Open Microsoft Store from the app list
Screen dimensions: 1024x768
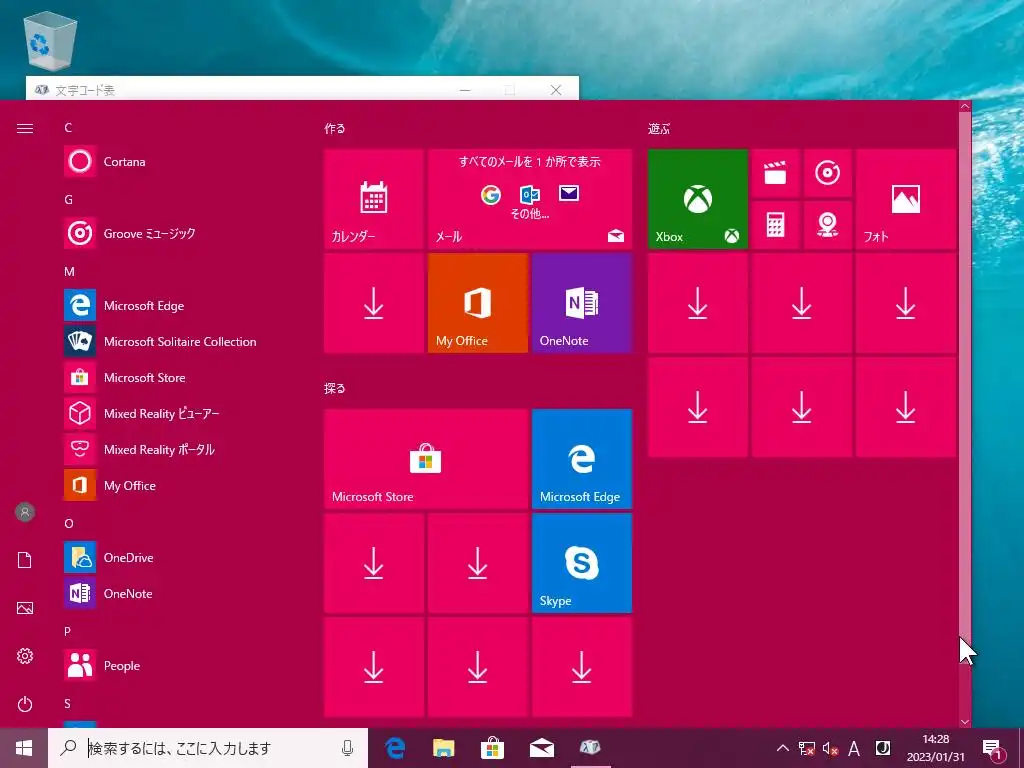[x=176, y=377]
